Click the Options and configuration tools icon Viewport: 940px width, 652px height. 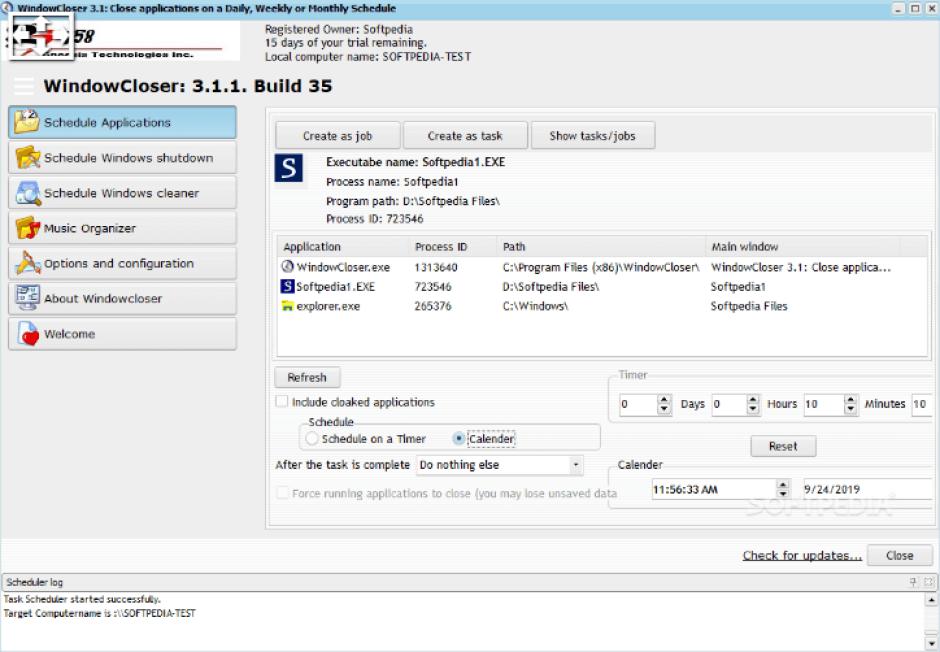click(28, 263)
